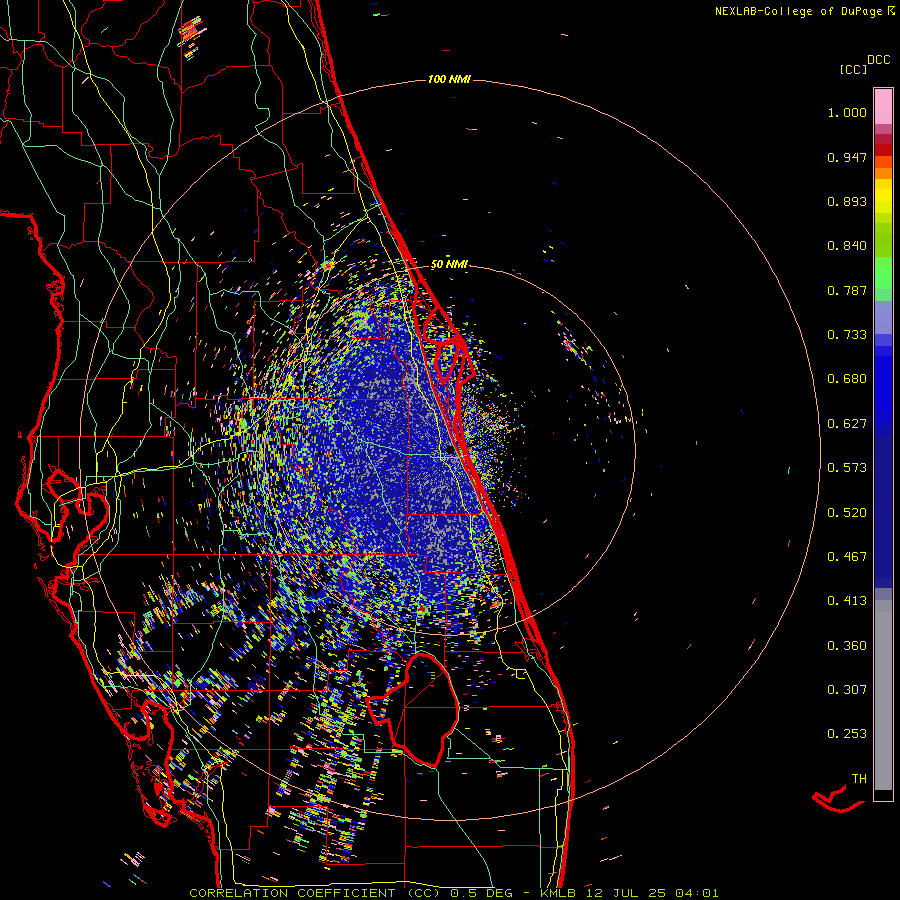Click the 100 NMI range ring label
The image size is (900, 900).
pyautogui.click(x=449, y=79)
